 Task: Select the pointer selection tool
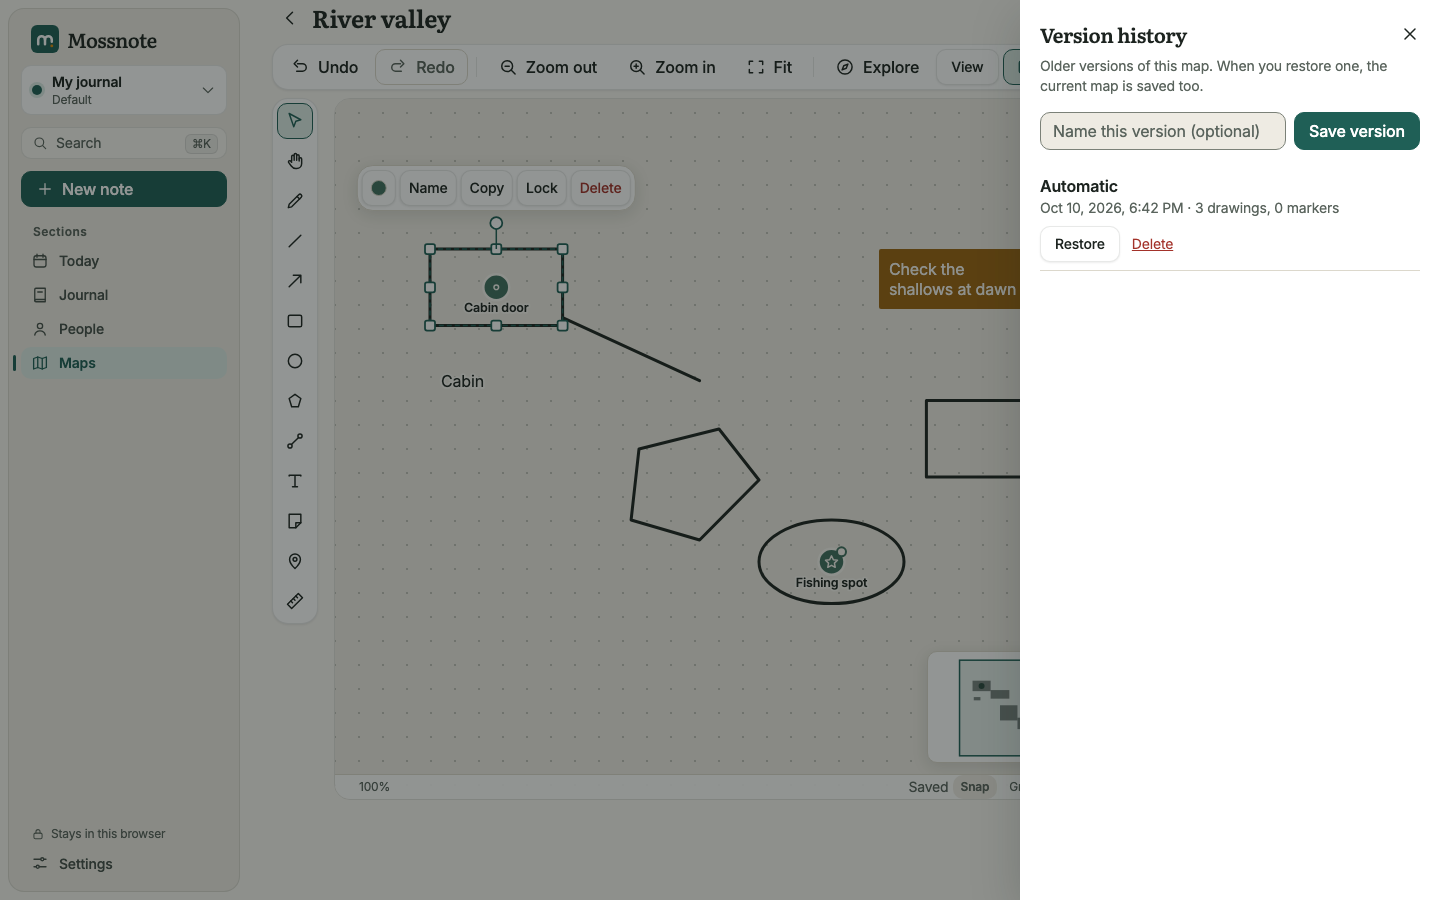point(295,121)
